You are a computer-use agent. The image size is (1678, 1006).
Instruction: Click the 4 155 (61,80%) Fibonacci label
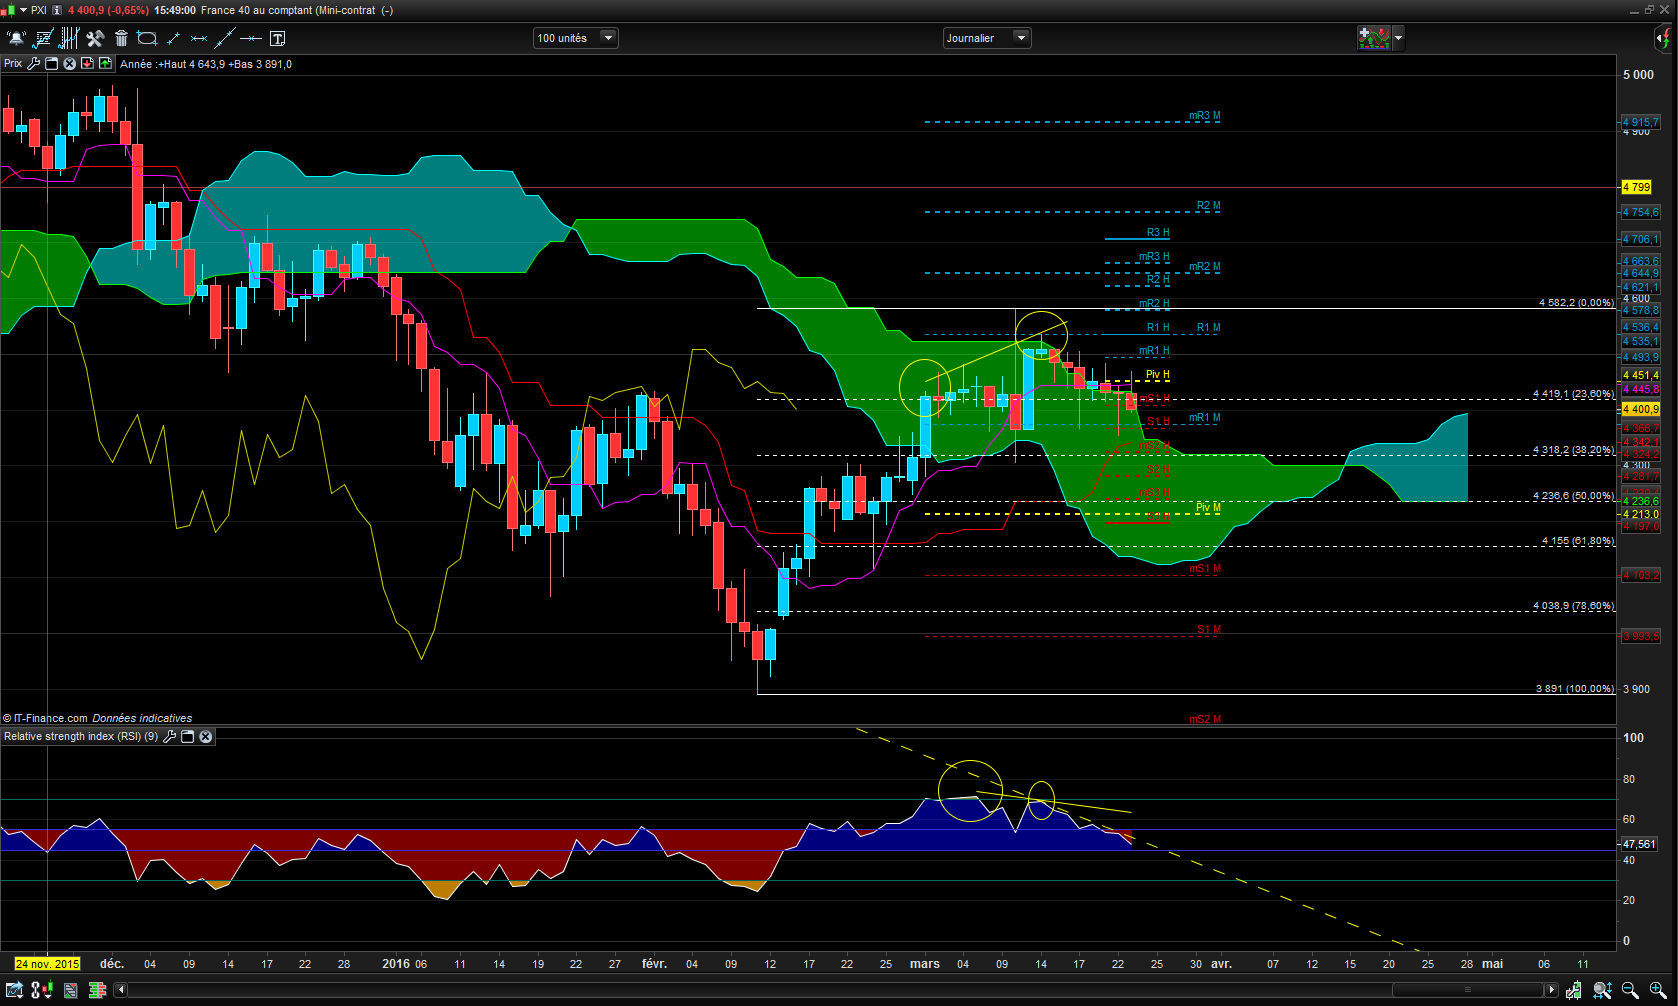coord(1577,541)
